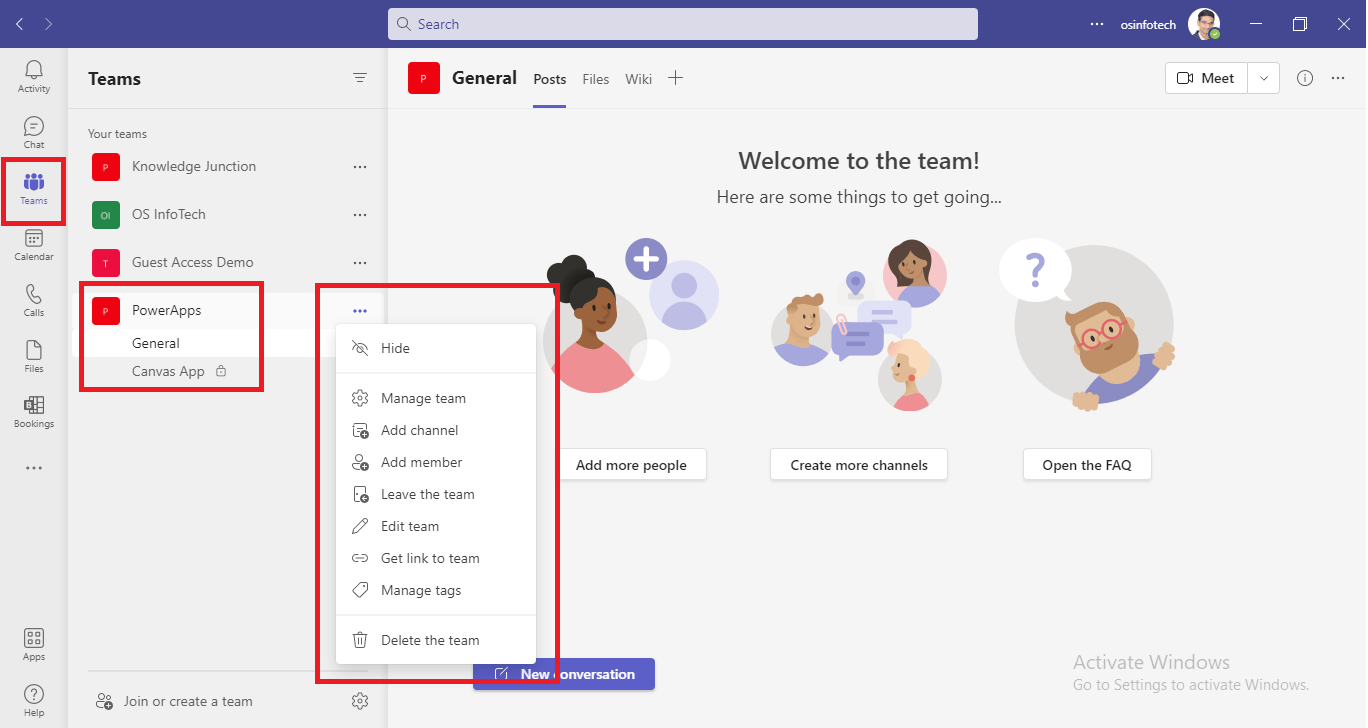
Task: Switch to the Posts tab
Action: (550, 79)
